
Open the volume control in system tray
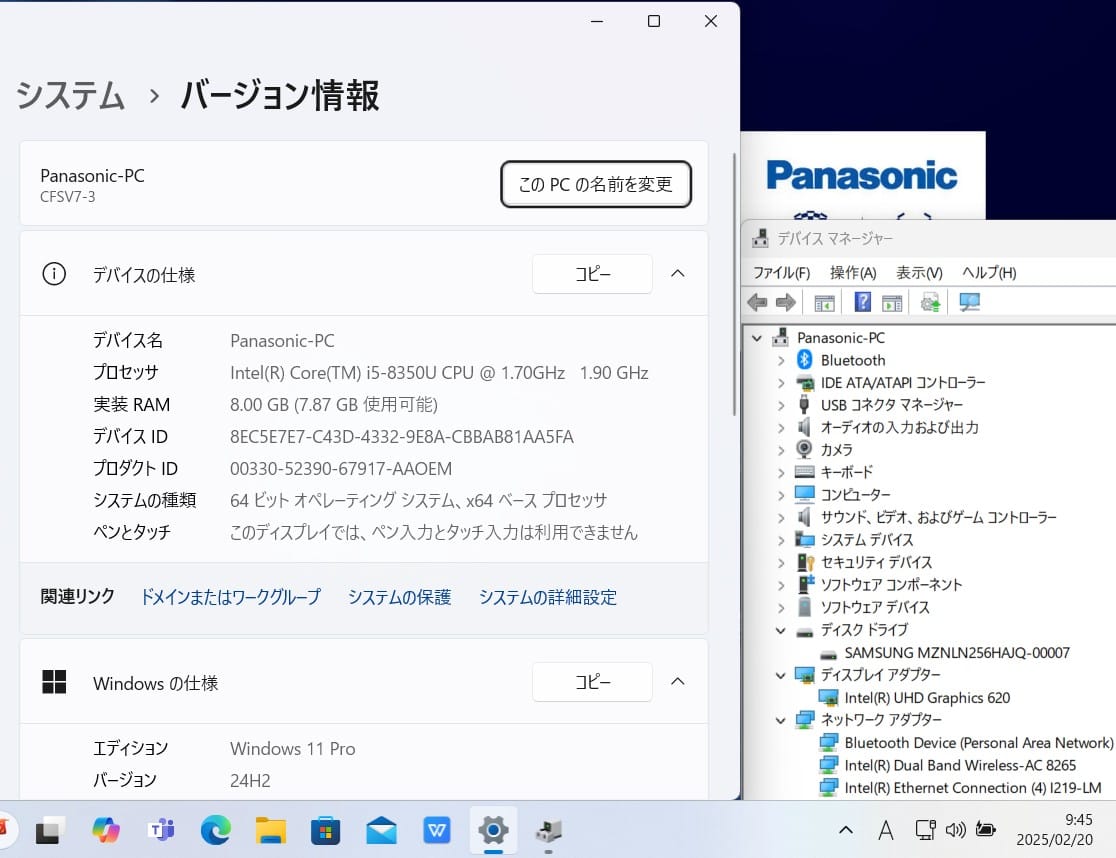coord(955,829)
